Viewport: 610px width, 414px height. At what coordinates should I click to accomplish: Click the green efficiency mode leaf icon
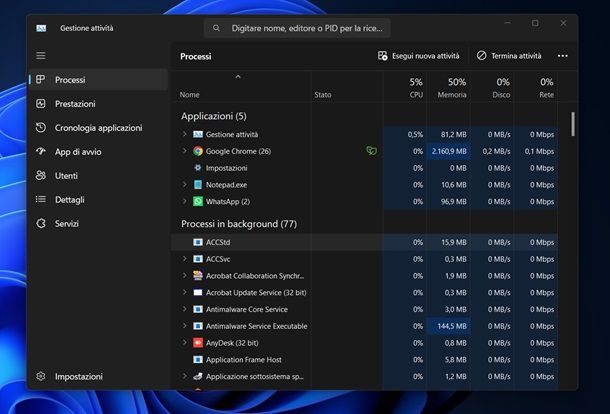tap(372, 151)
